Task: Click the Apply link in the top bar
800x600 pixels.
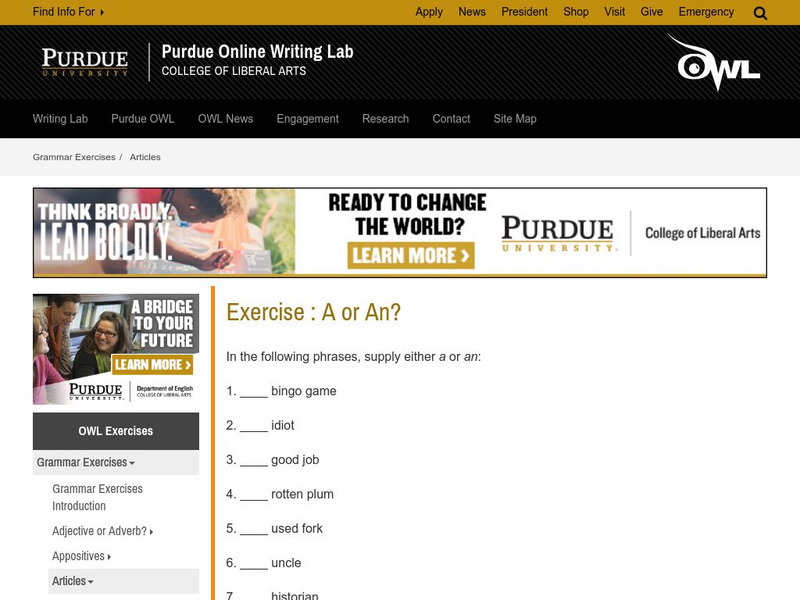Action: pyautogui.click(x=429, y=11)
